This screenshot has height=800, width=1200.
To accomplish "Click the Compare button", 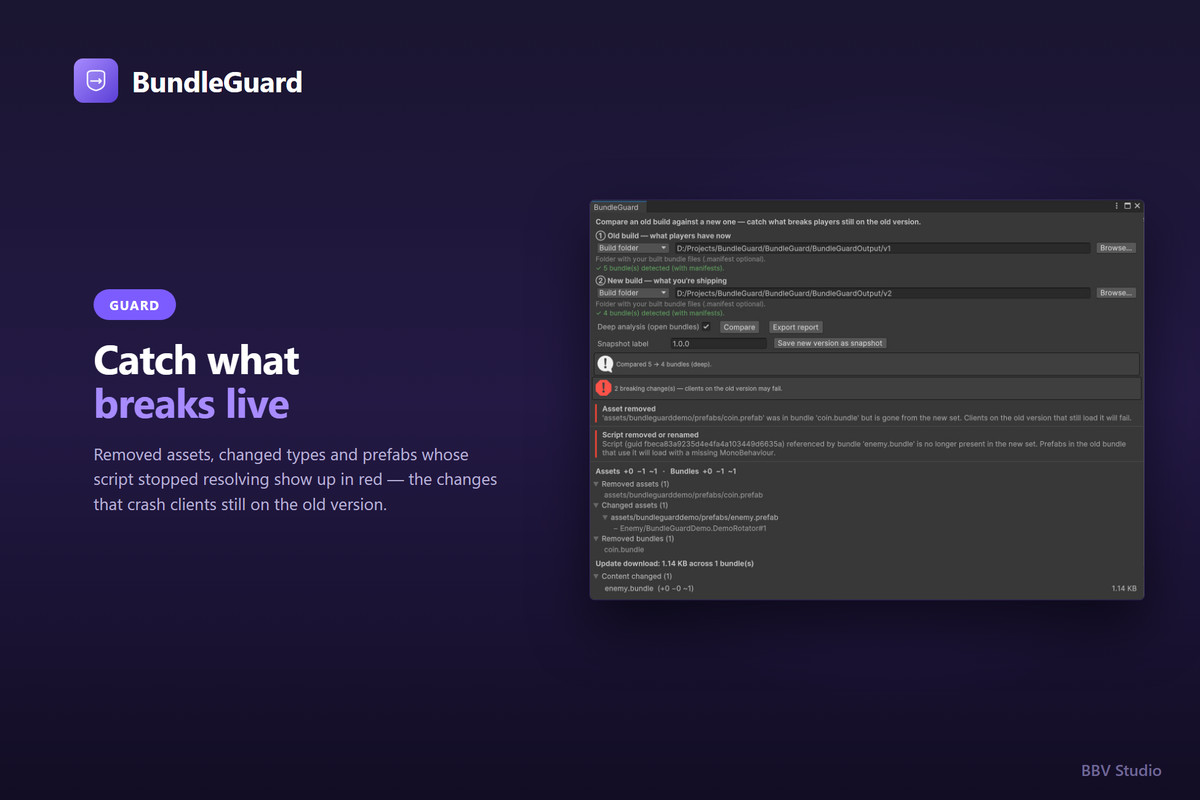I will point(739,327).
